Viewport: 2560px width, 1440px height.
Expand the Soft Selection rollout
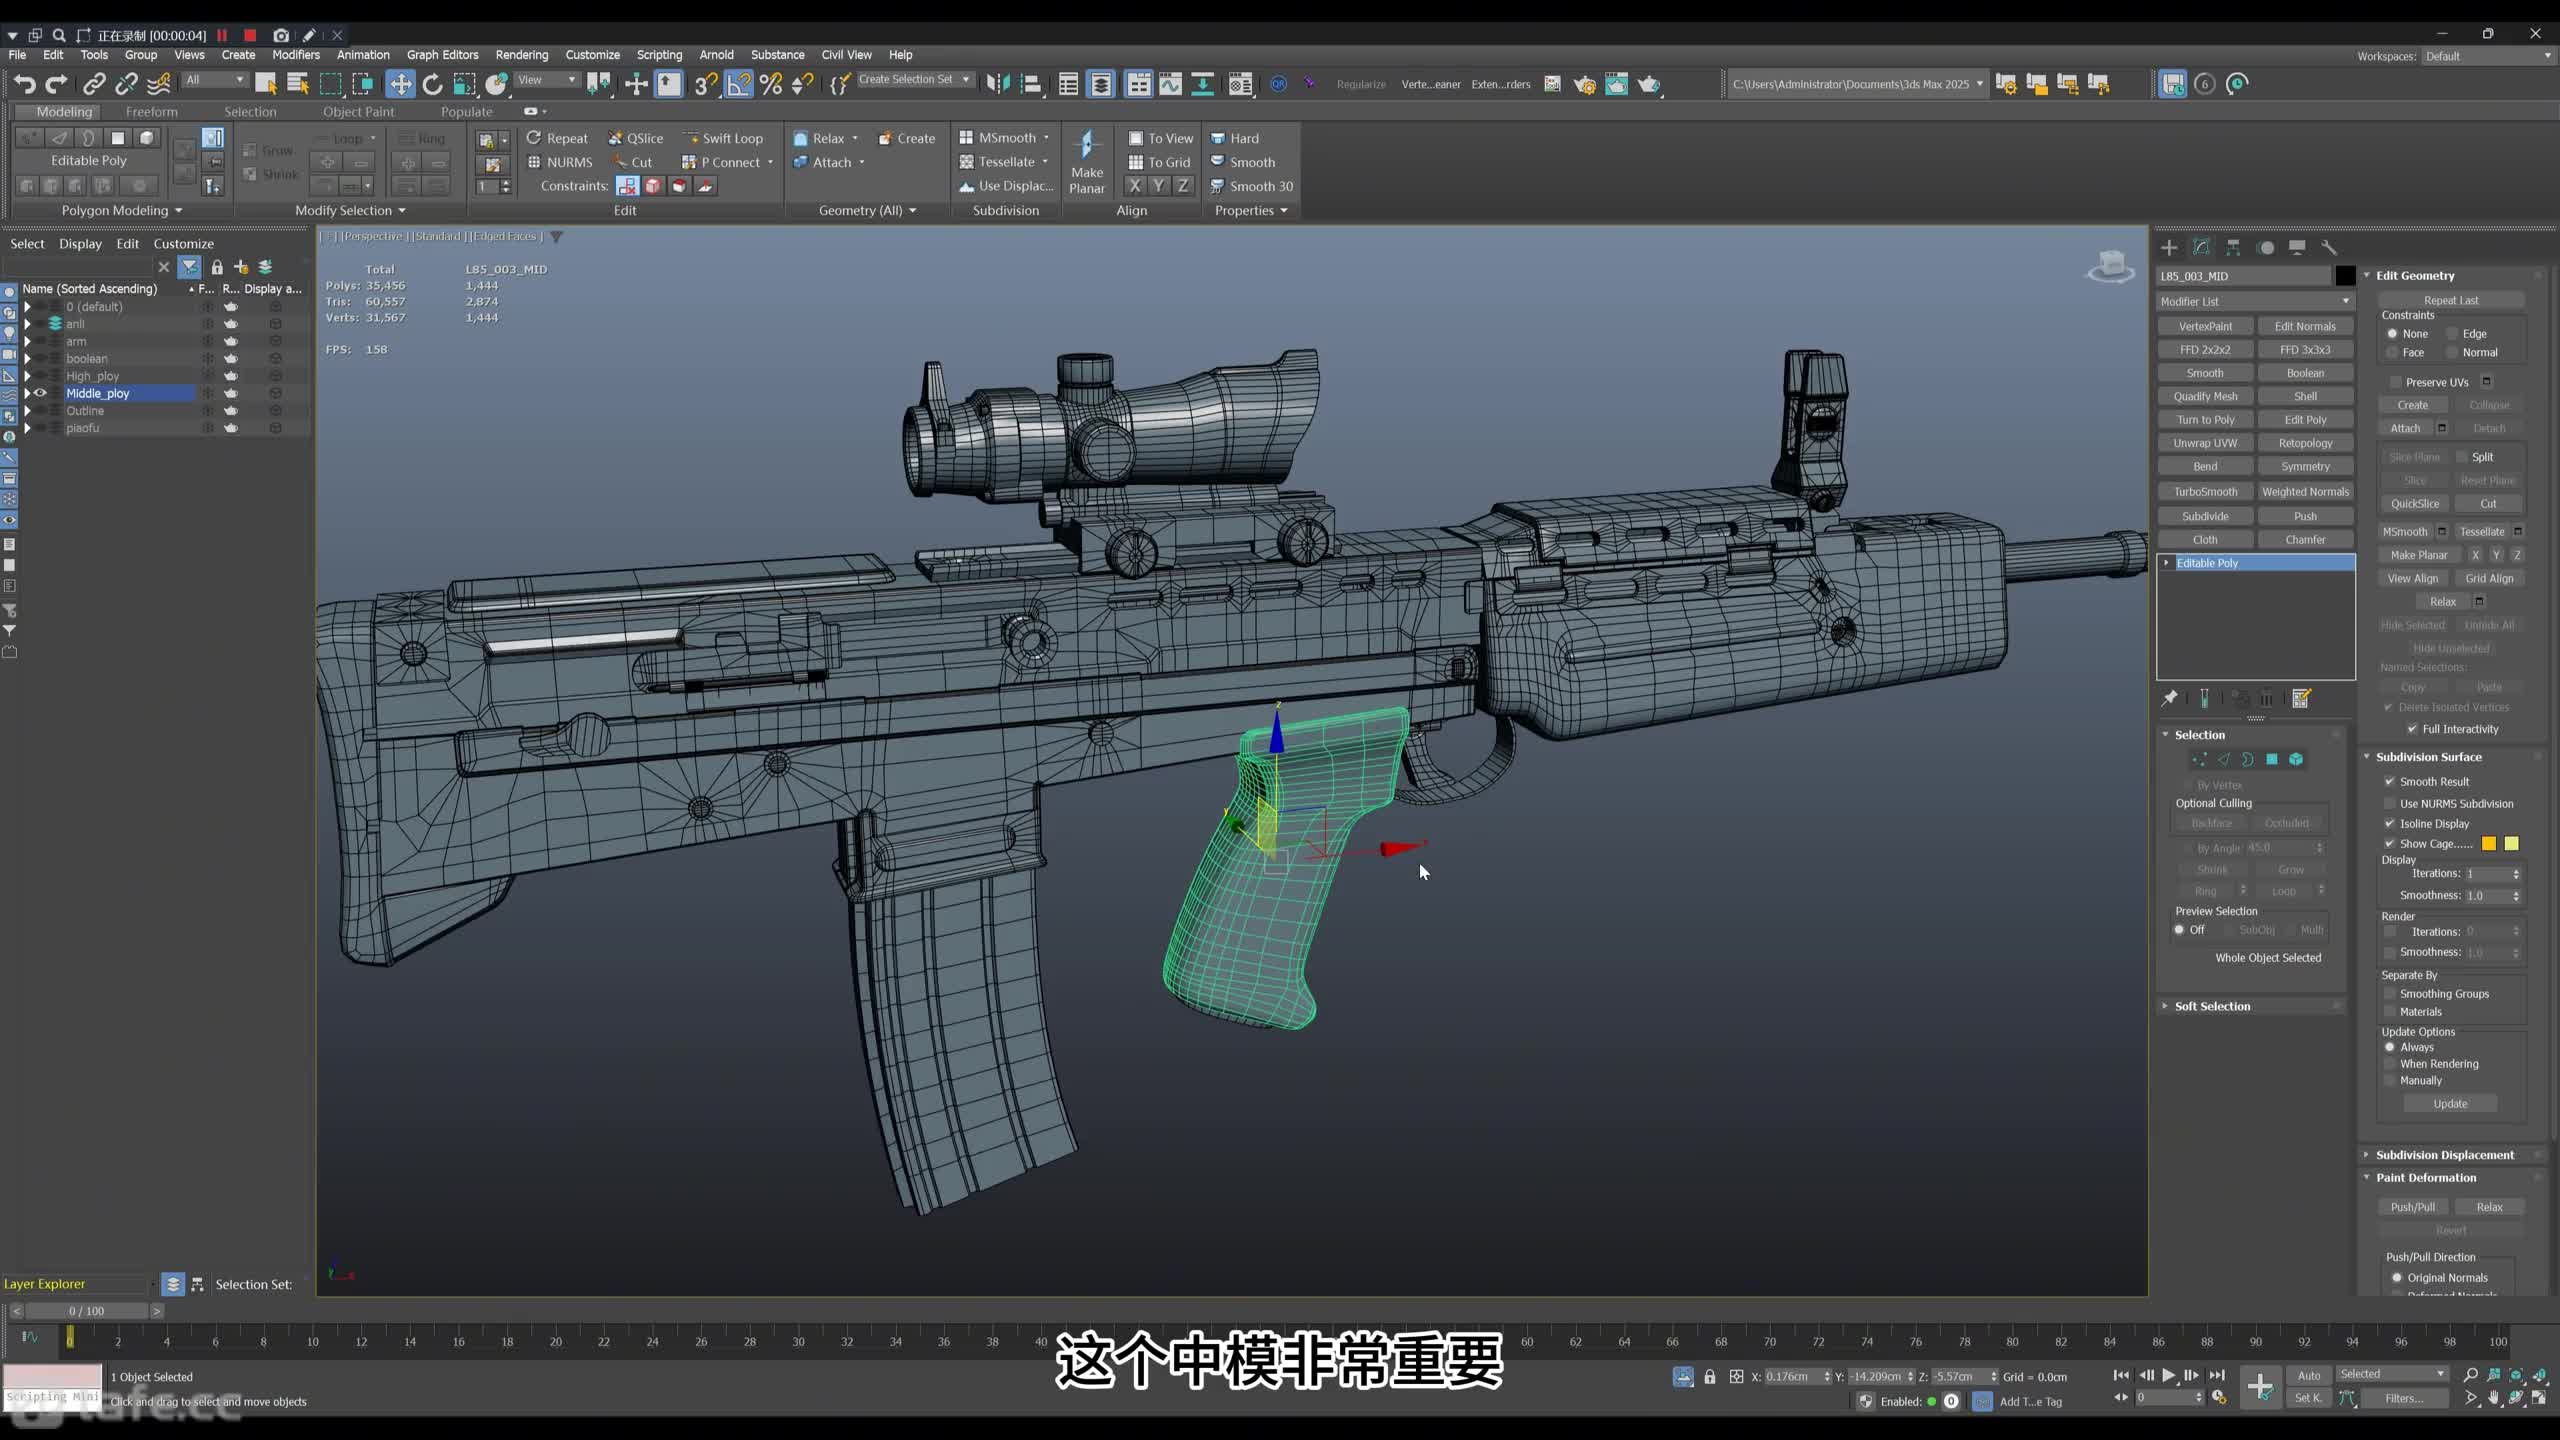(x=2212, y=1006)
